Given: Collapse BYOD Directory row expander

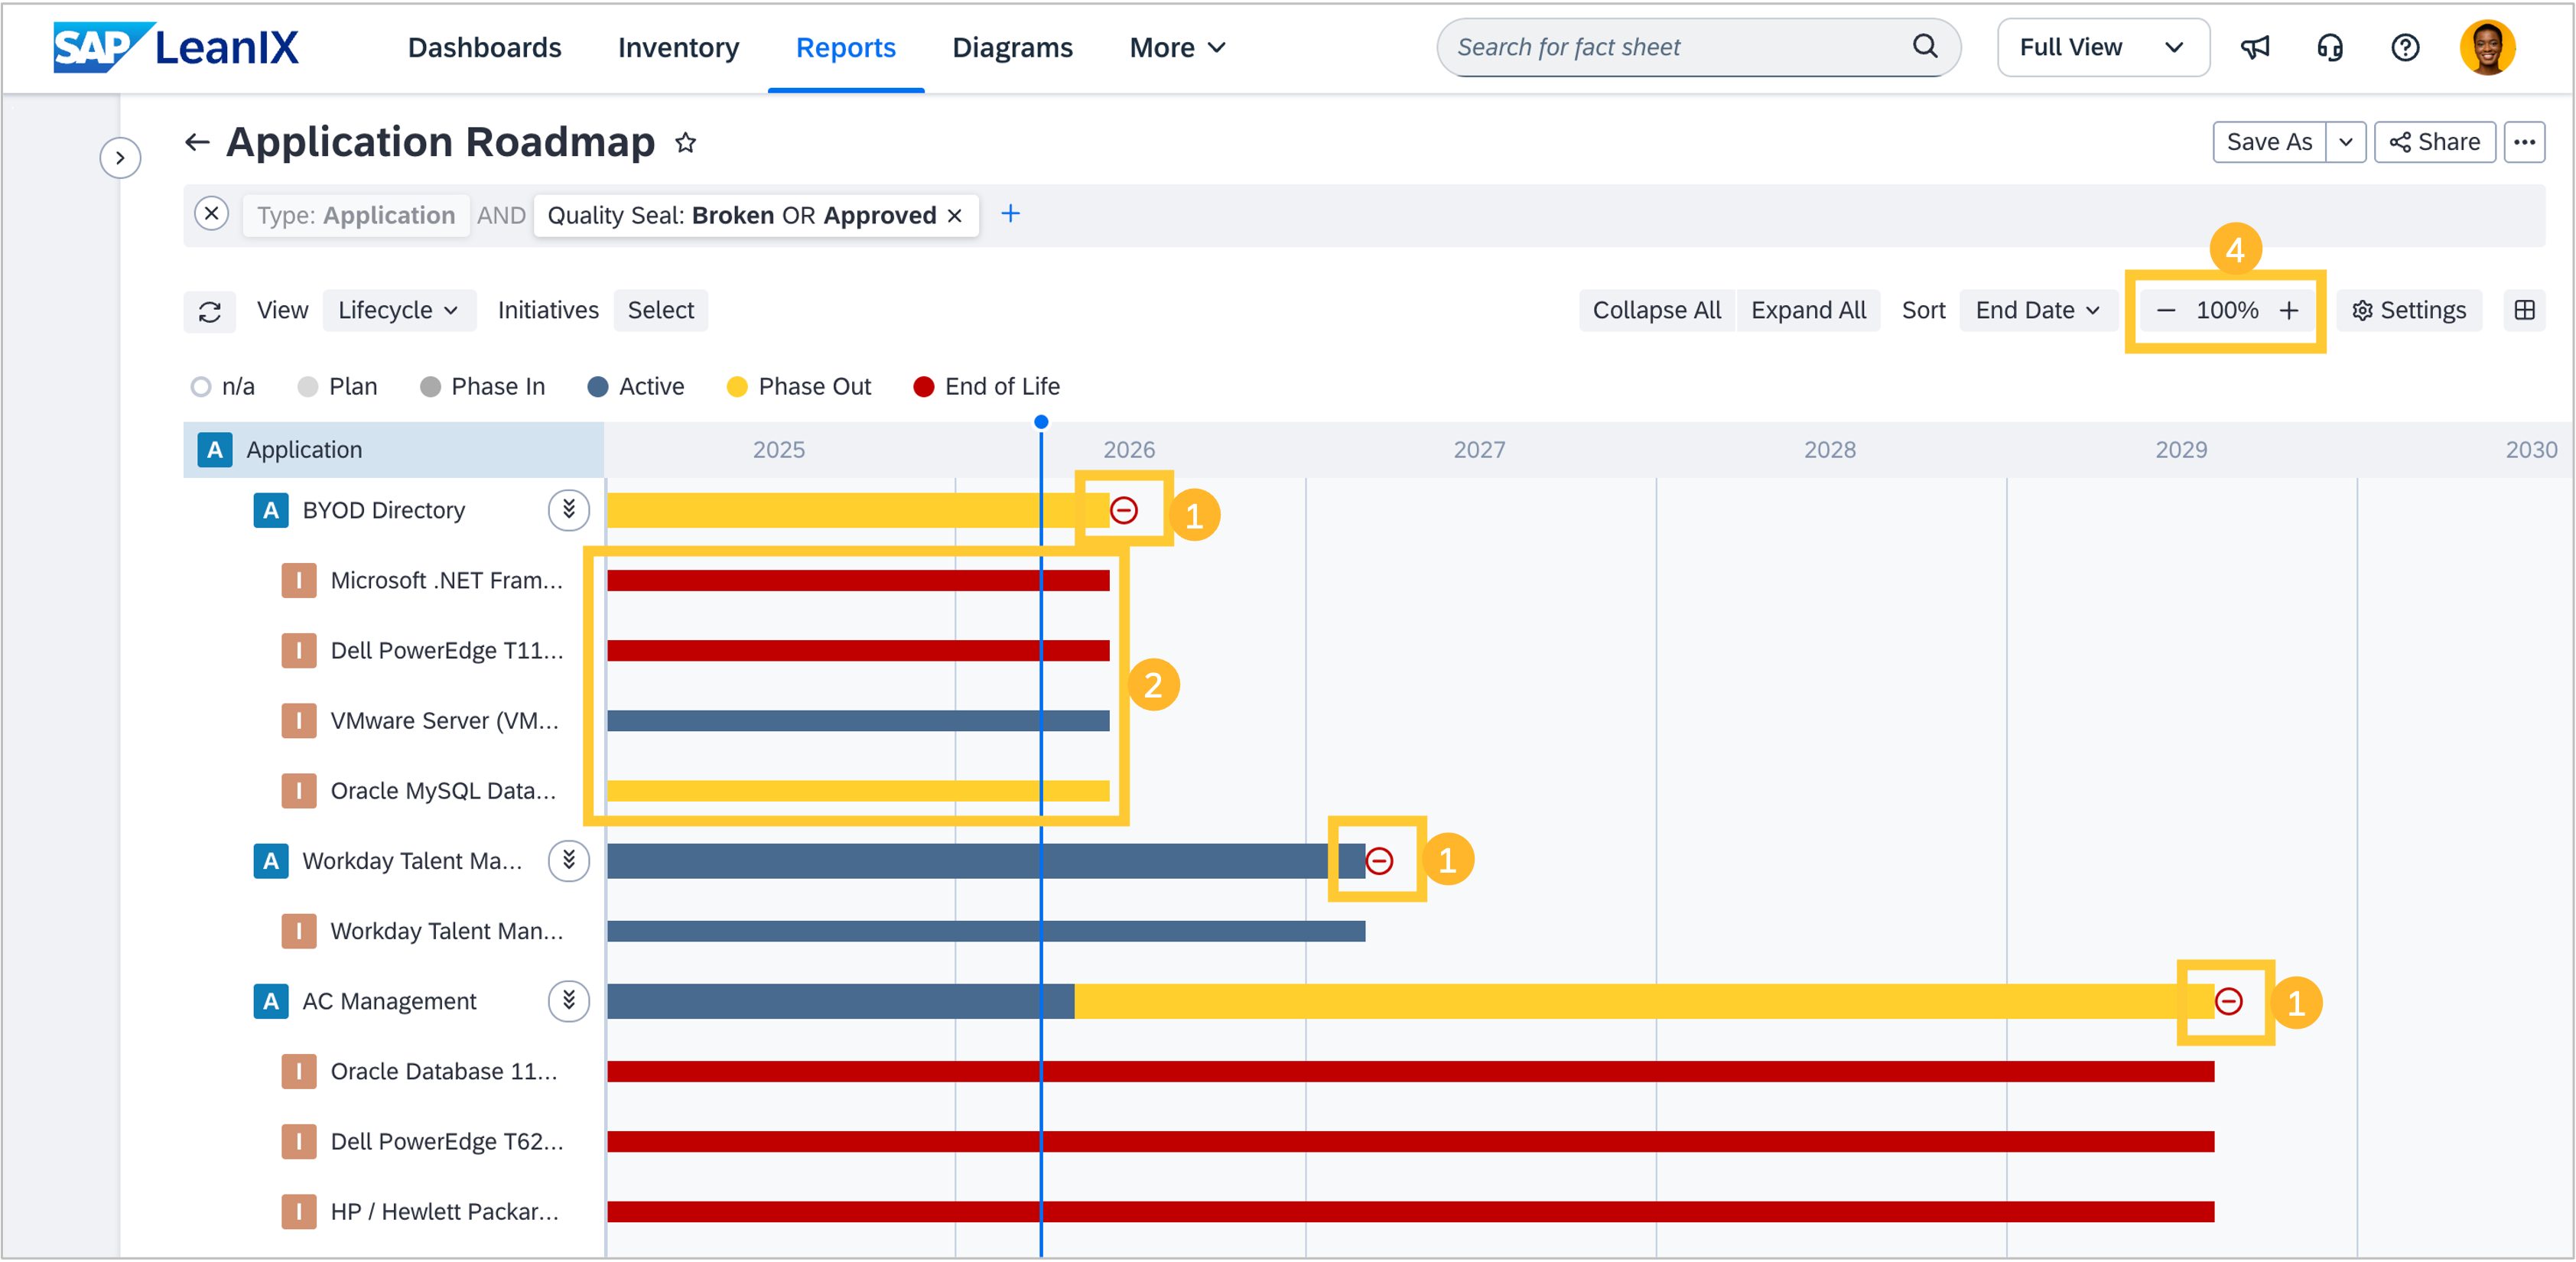Looking at the screenshot, I should click(568, 510).
